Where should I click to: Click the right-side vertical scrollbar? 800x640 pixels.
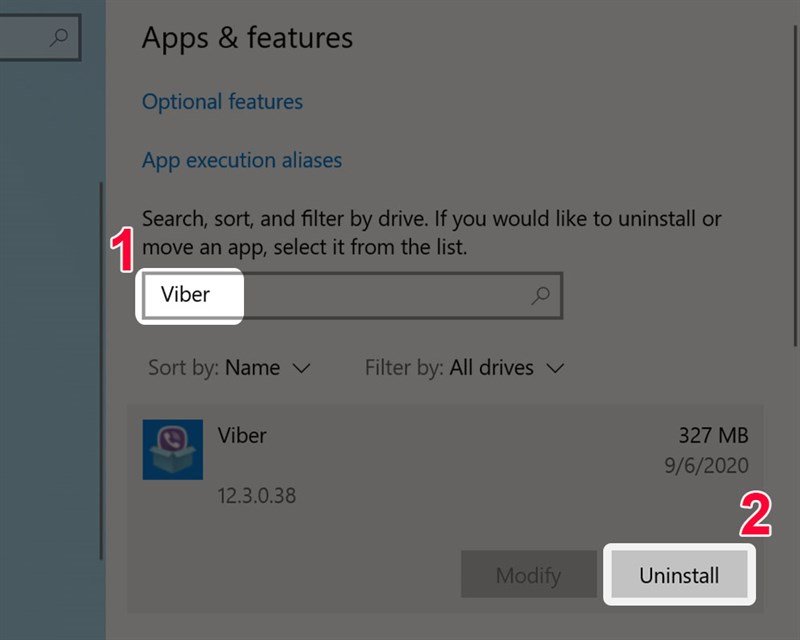[x=795, y=186]
